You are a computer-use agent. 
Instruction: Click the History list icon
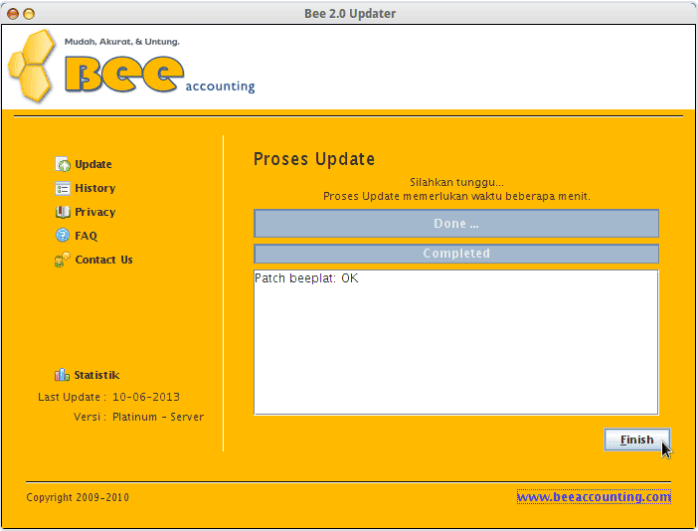63,188
